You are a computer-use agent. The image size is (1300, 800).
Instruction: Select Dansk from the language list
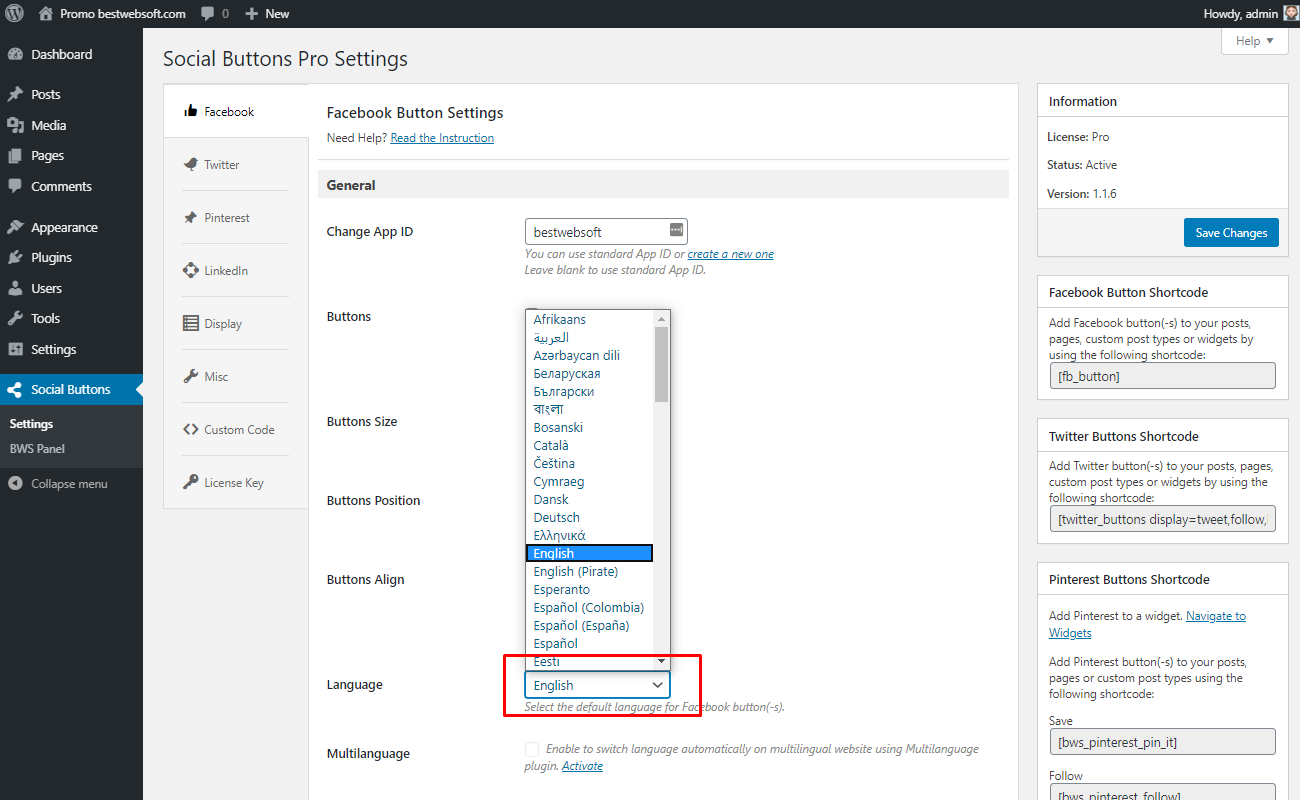coord(590,500)
